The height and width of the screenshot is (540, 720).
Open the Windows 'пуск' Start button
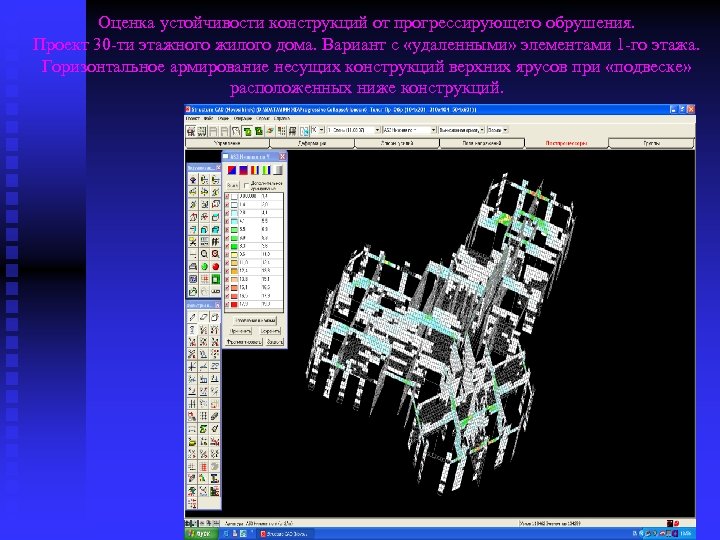coord(200,534)
